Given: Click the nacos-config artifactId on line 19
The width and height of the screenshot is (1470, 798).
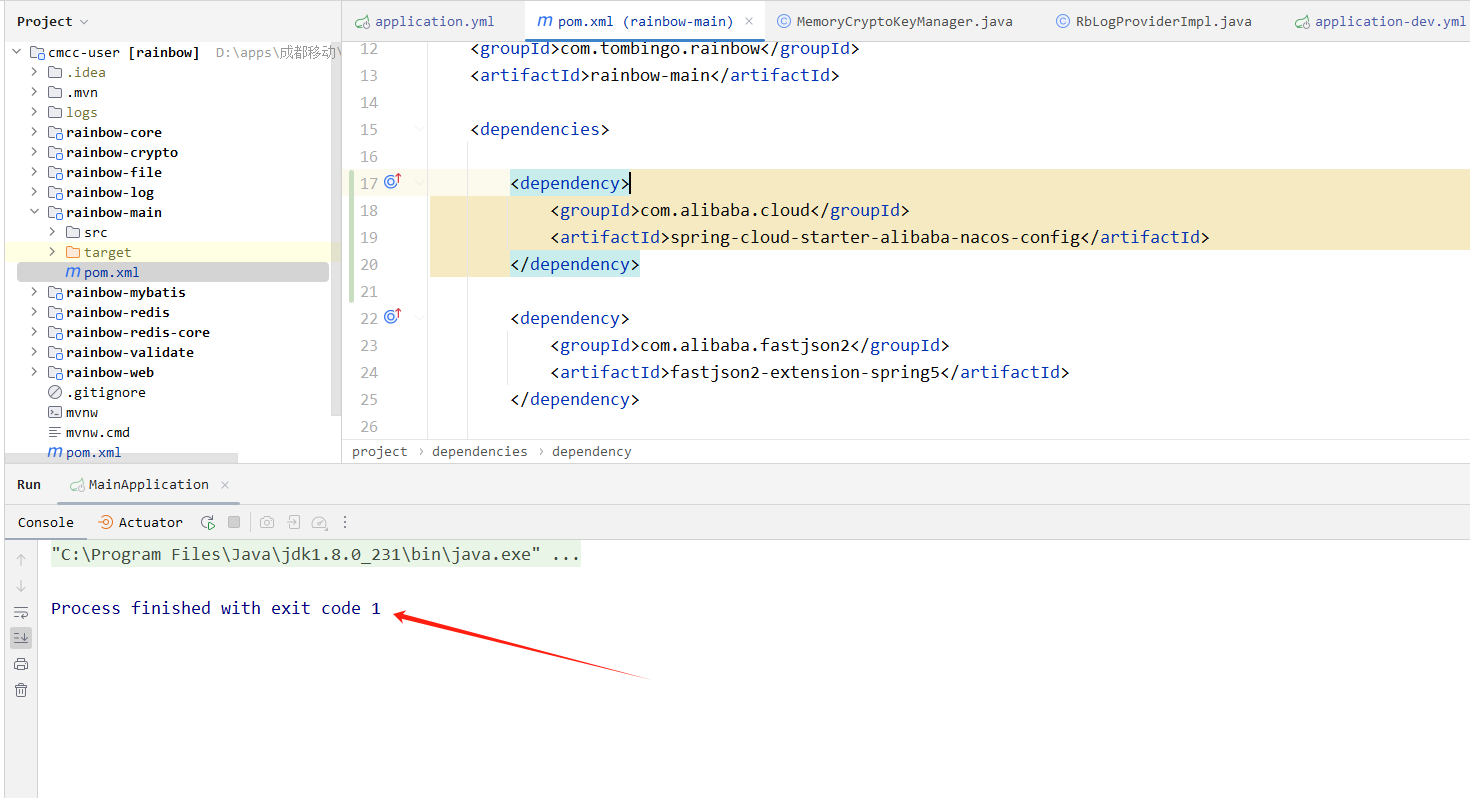Looking at the screenshot, I should (875, 237).
